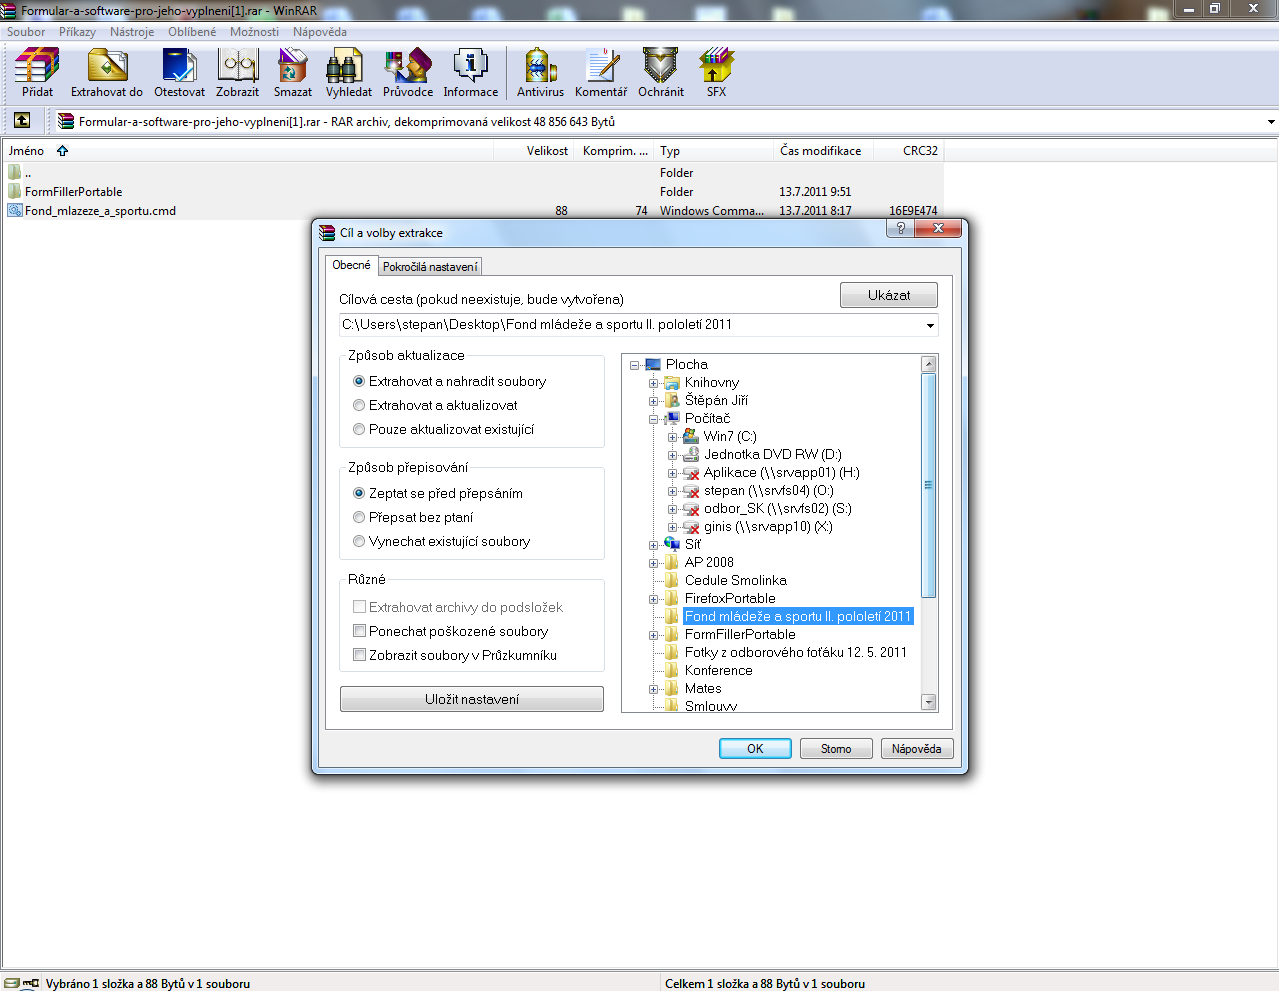Image resolution: width=1279 pixels, height=991 pixels.
Task: Click the Jednotka DVD RW drive icon
Action: tap(691, 454)
